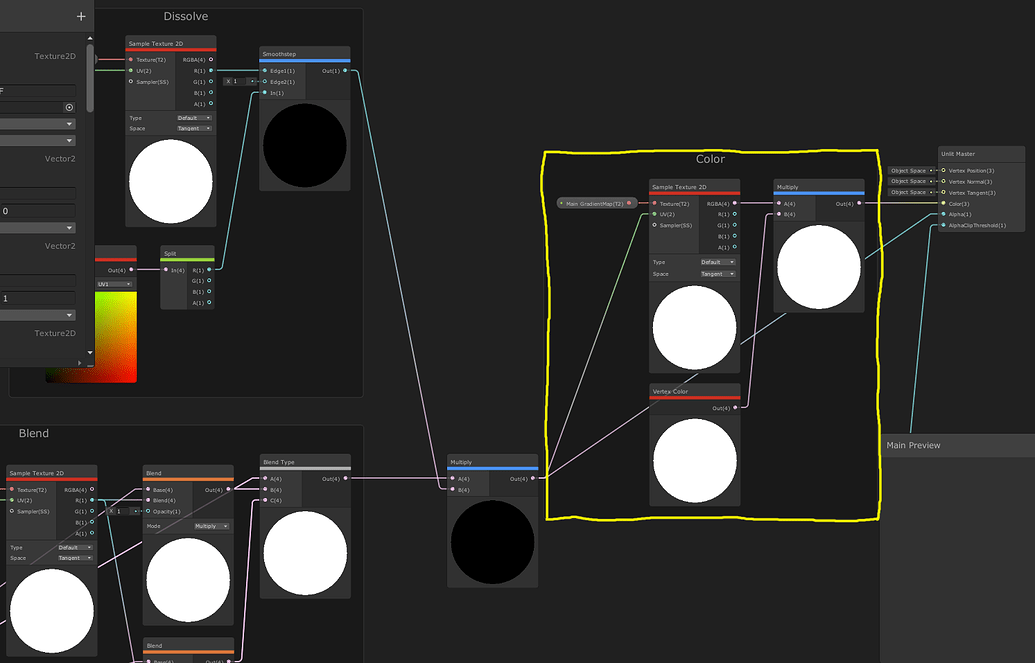Open Type Default dropdown in Color group Sample Texture
The height and width of the screenshot is (663, 1035).
coord(718,262)
